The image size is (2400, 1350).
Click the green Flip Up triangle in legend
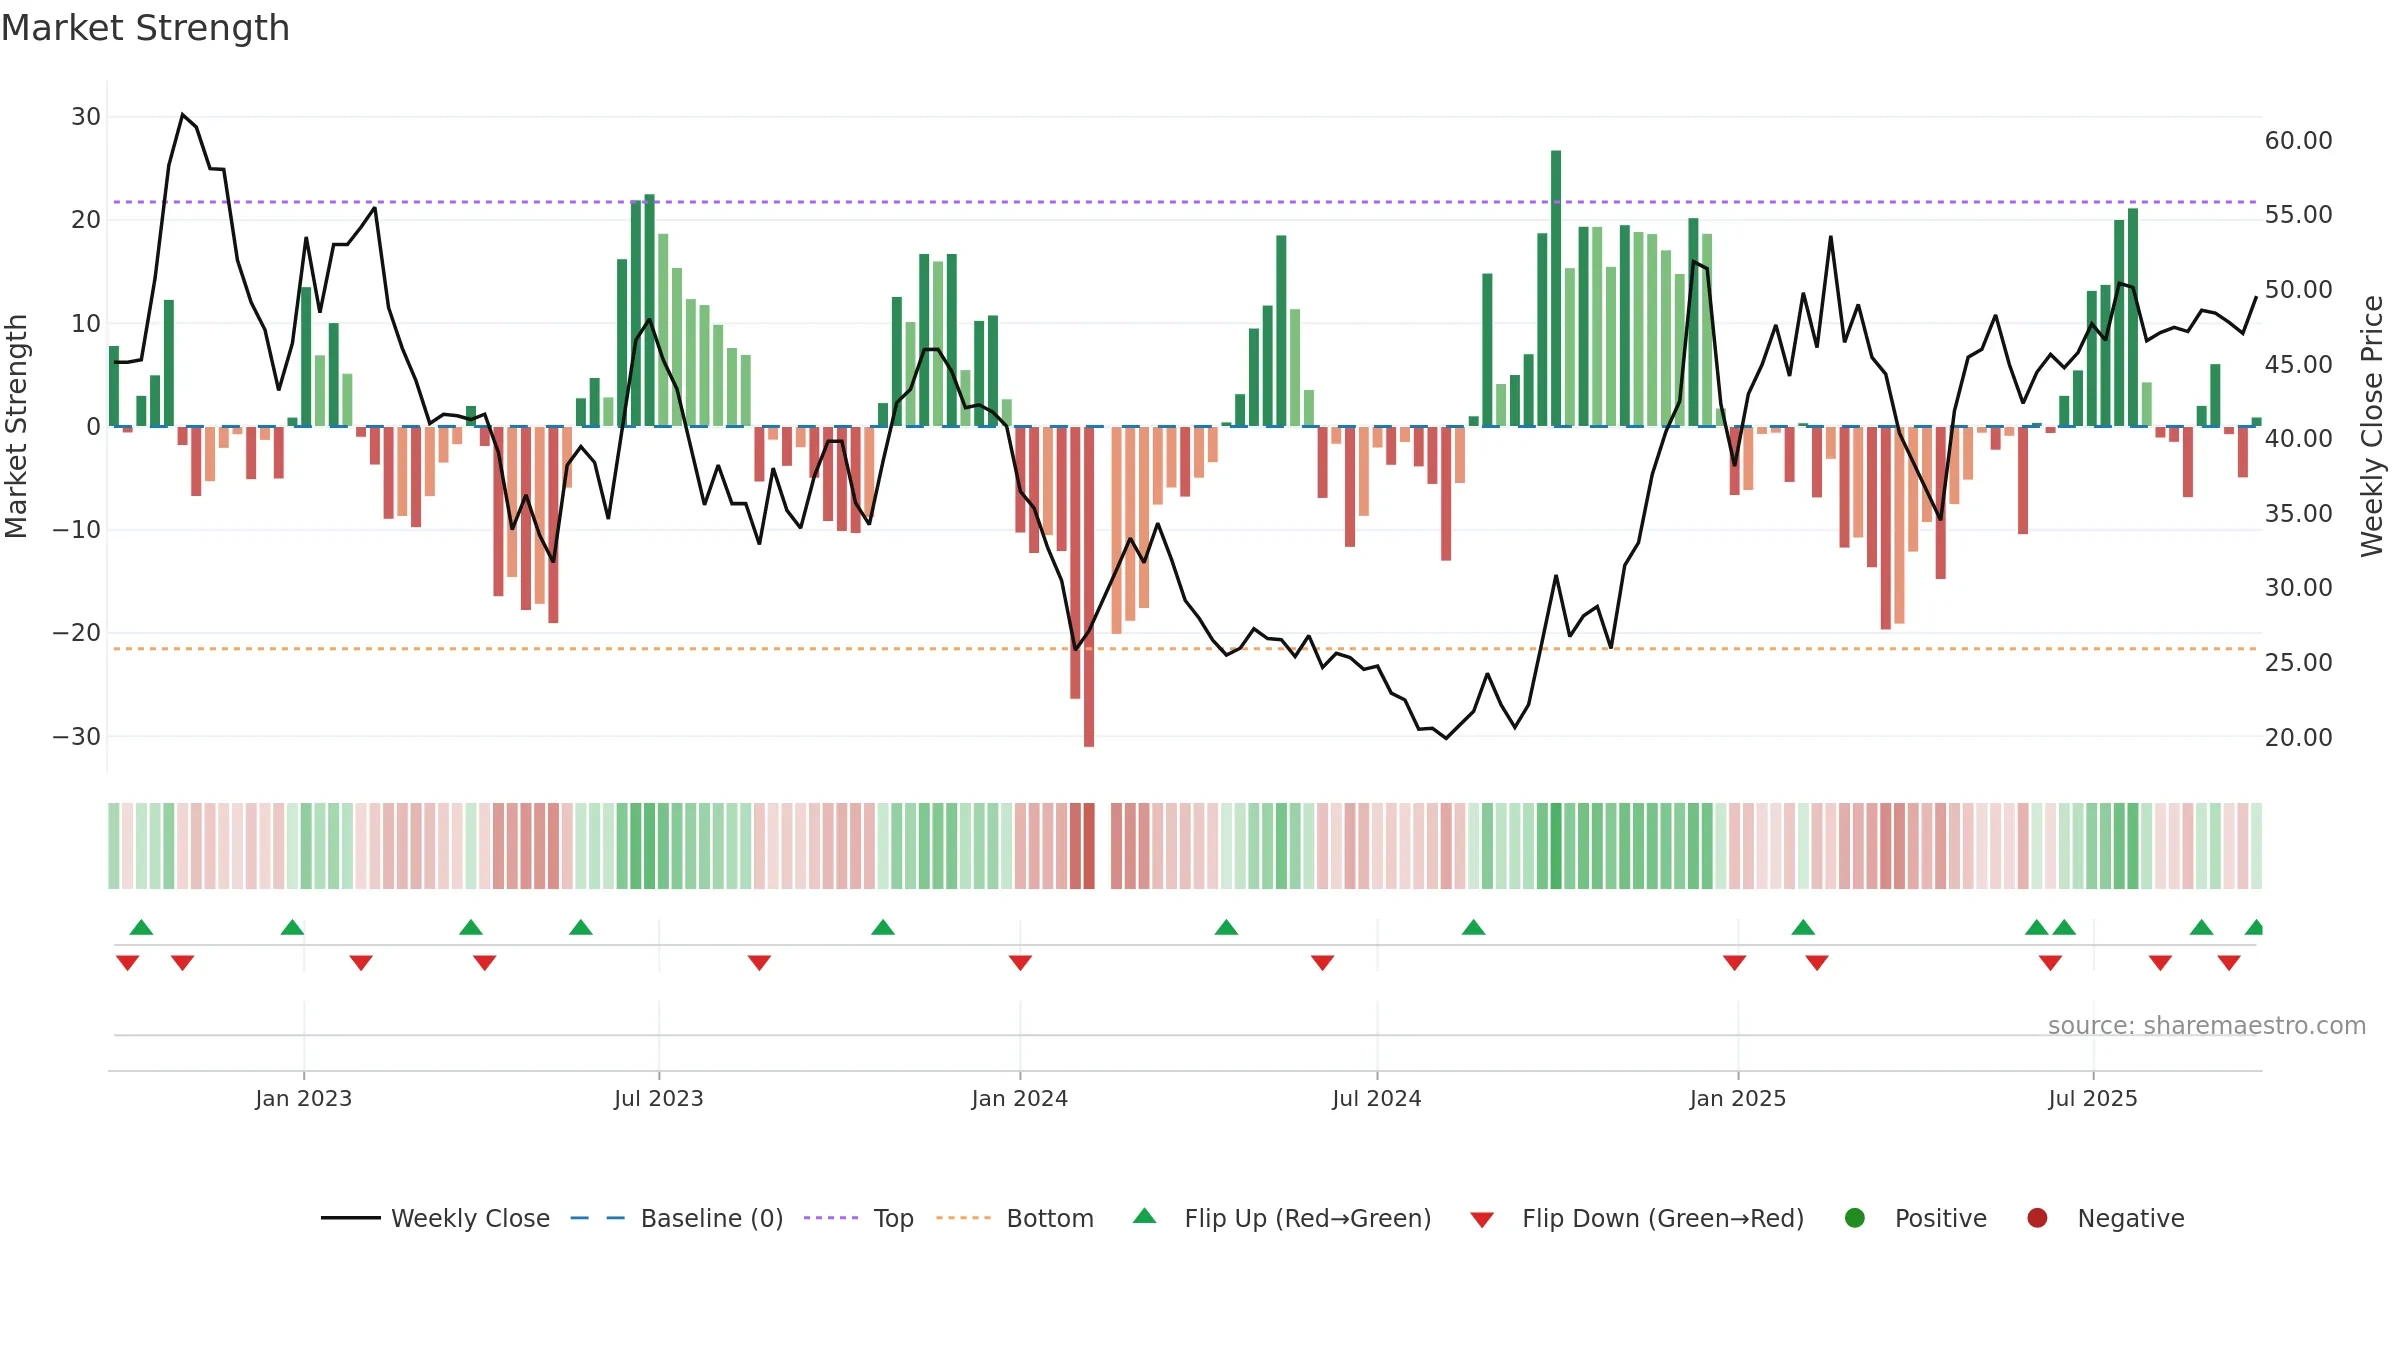1145,1216
